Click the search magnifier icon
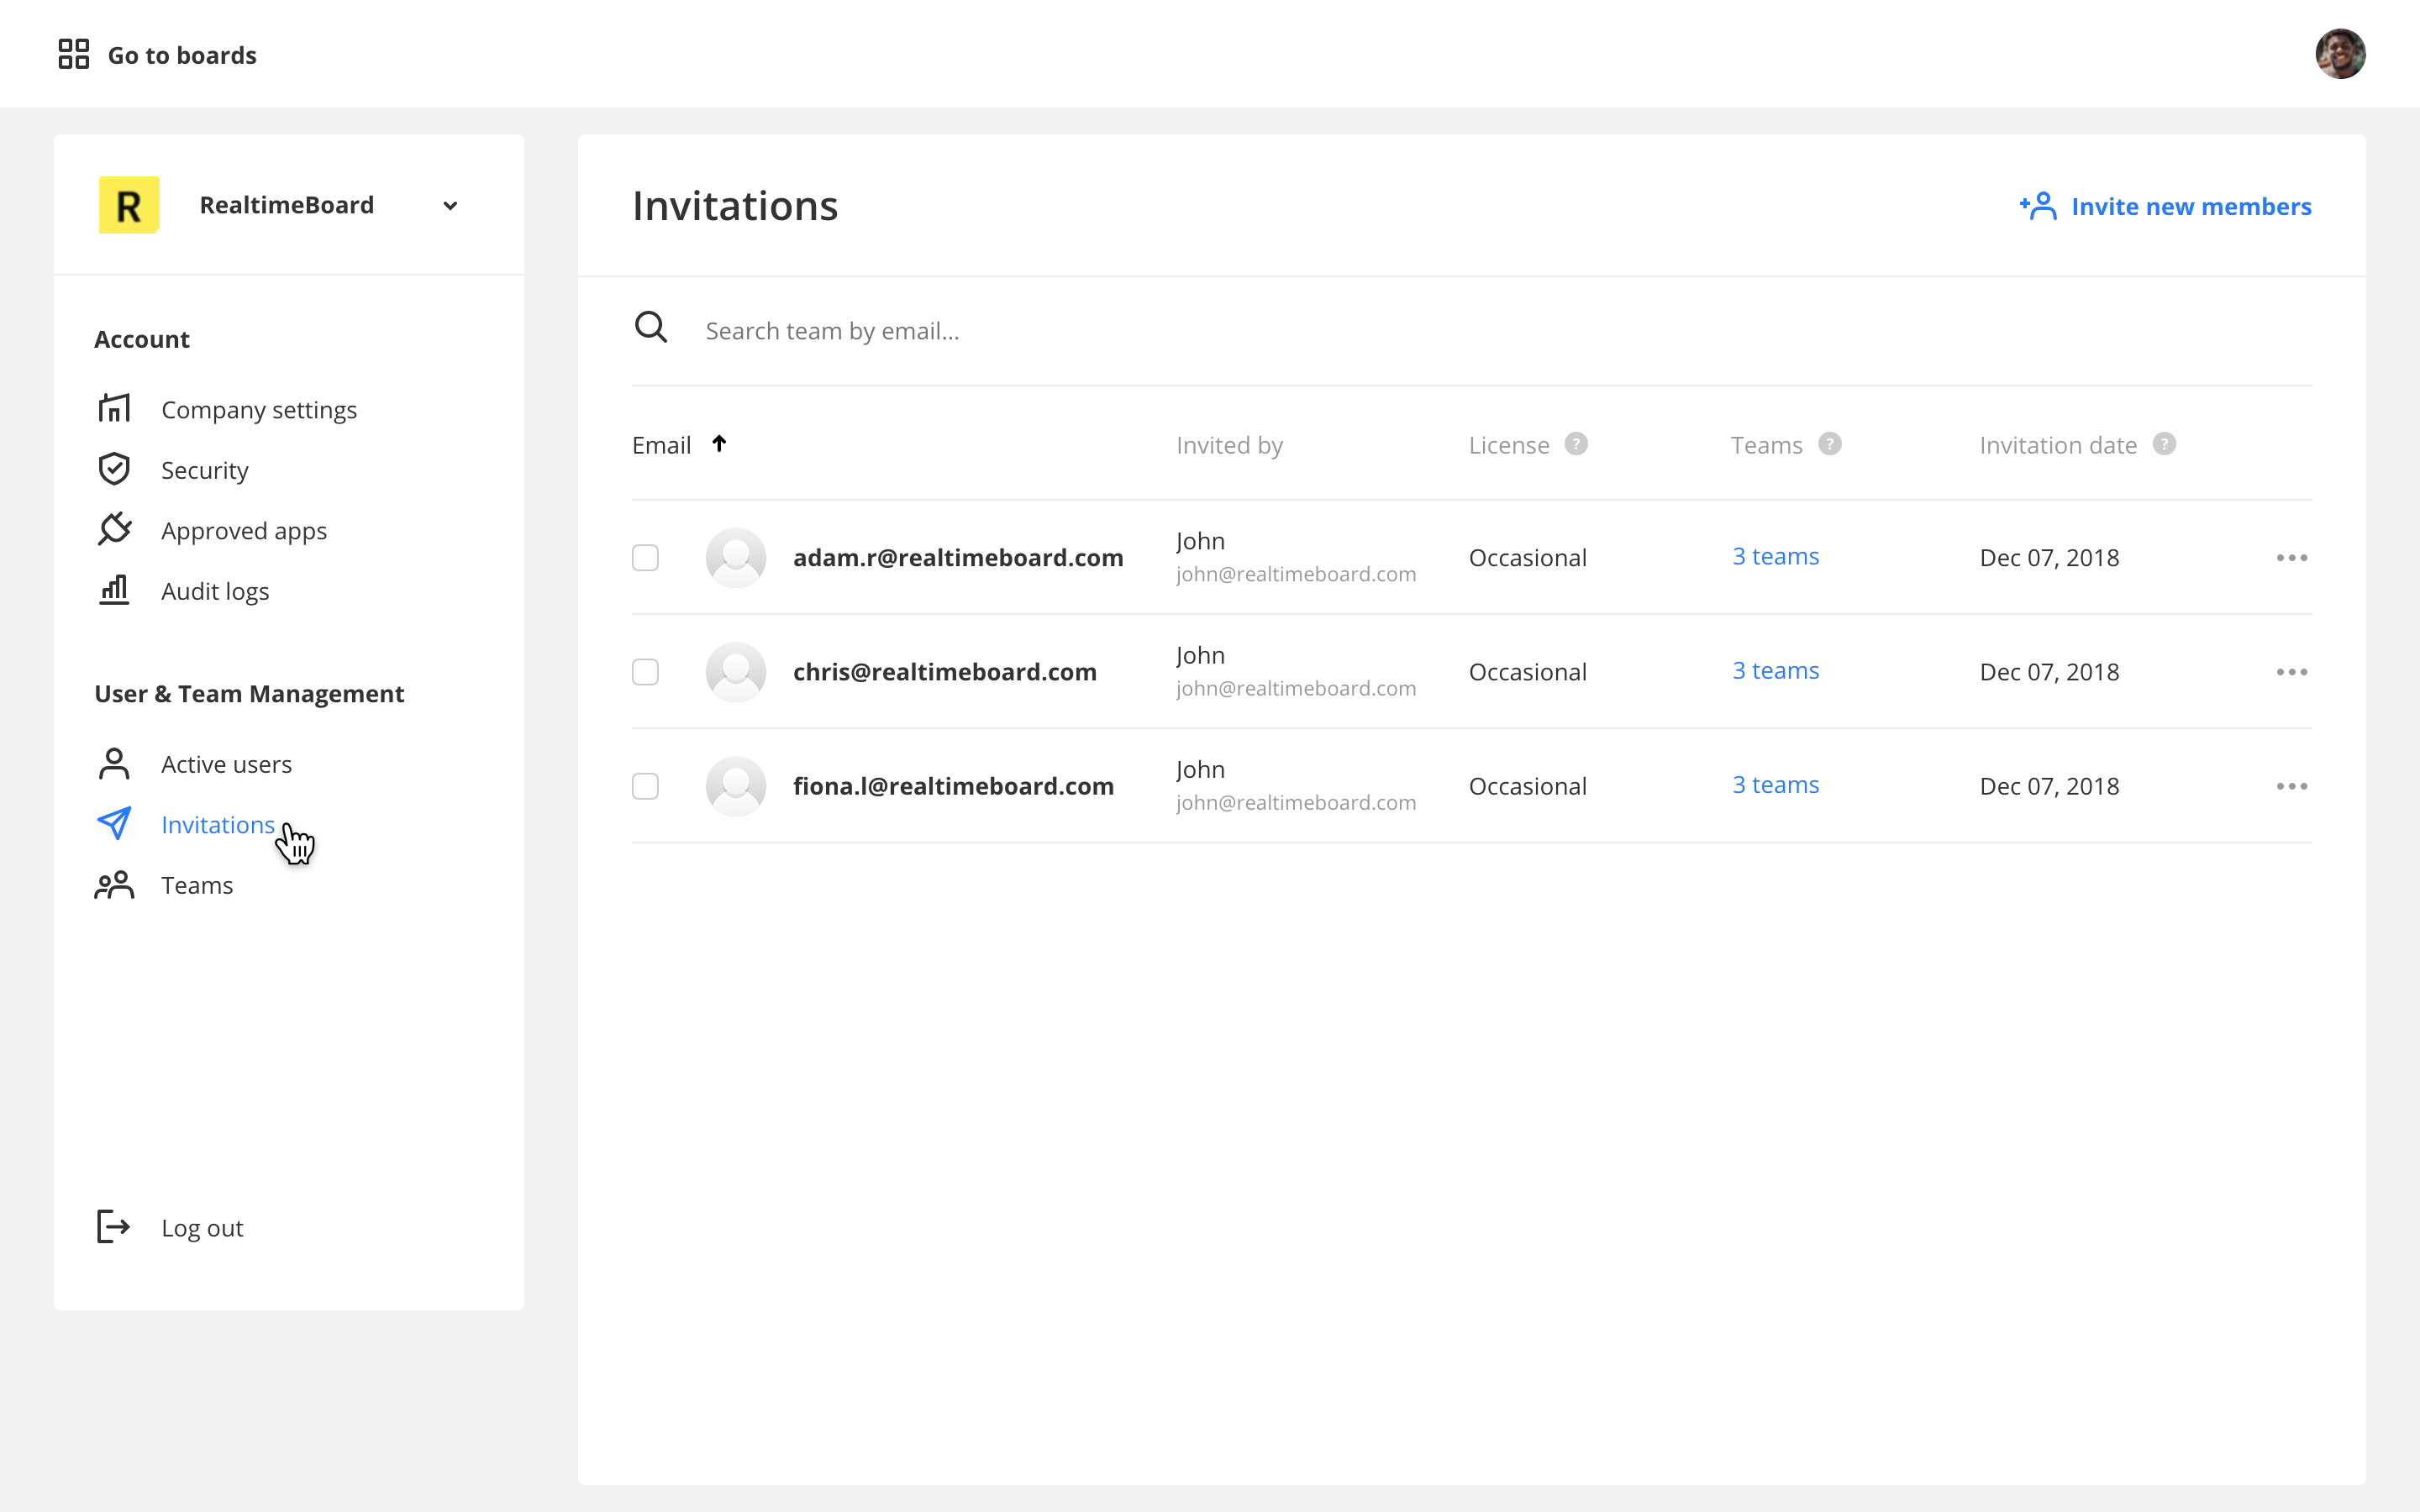 651,327
